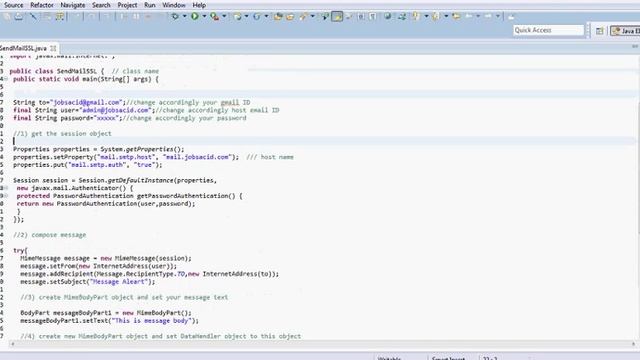Click "public class SendMailSSL" declaration
Image resolution: width=640 pixels, height=360 pixels.
[x=53, y=71]
